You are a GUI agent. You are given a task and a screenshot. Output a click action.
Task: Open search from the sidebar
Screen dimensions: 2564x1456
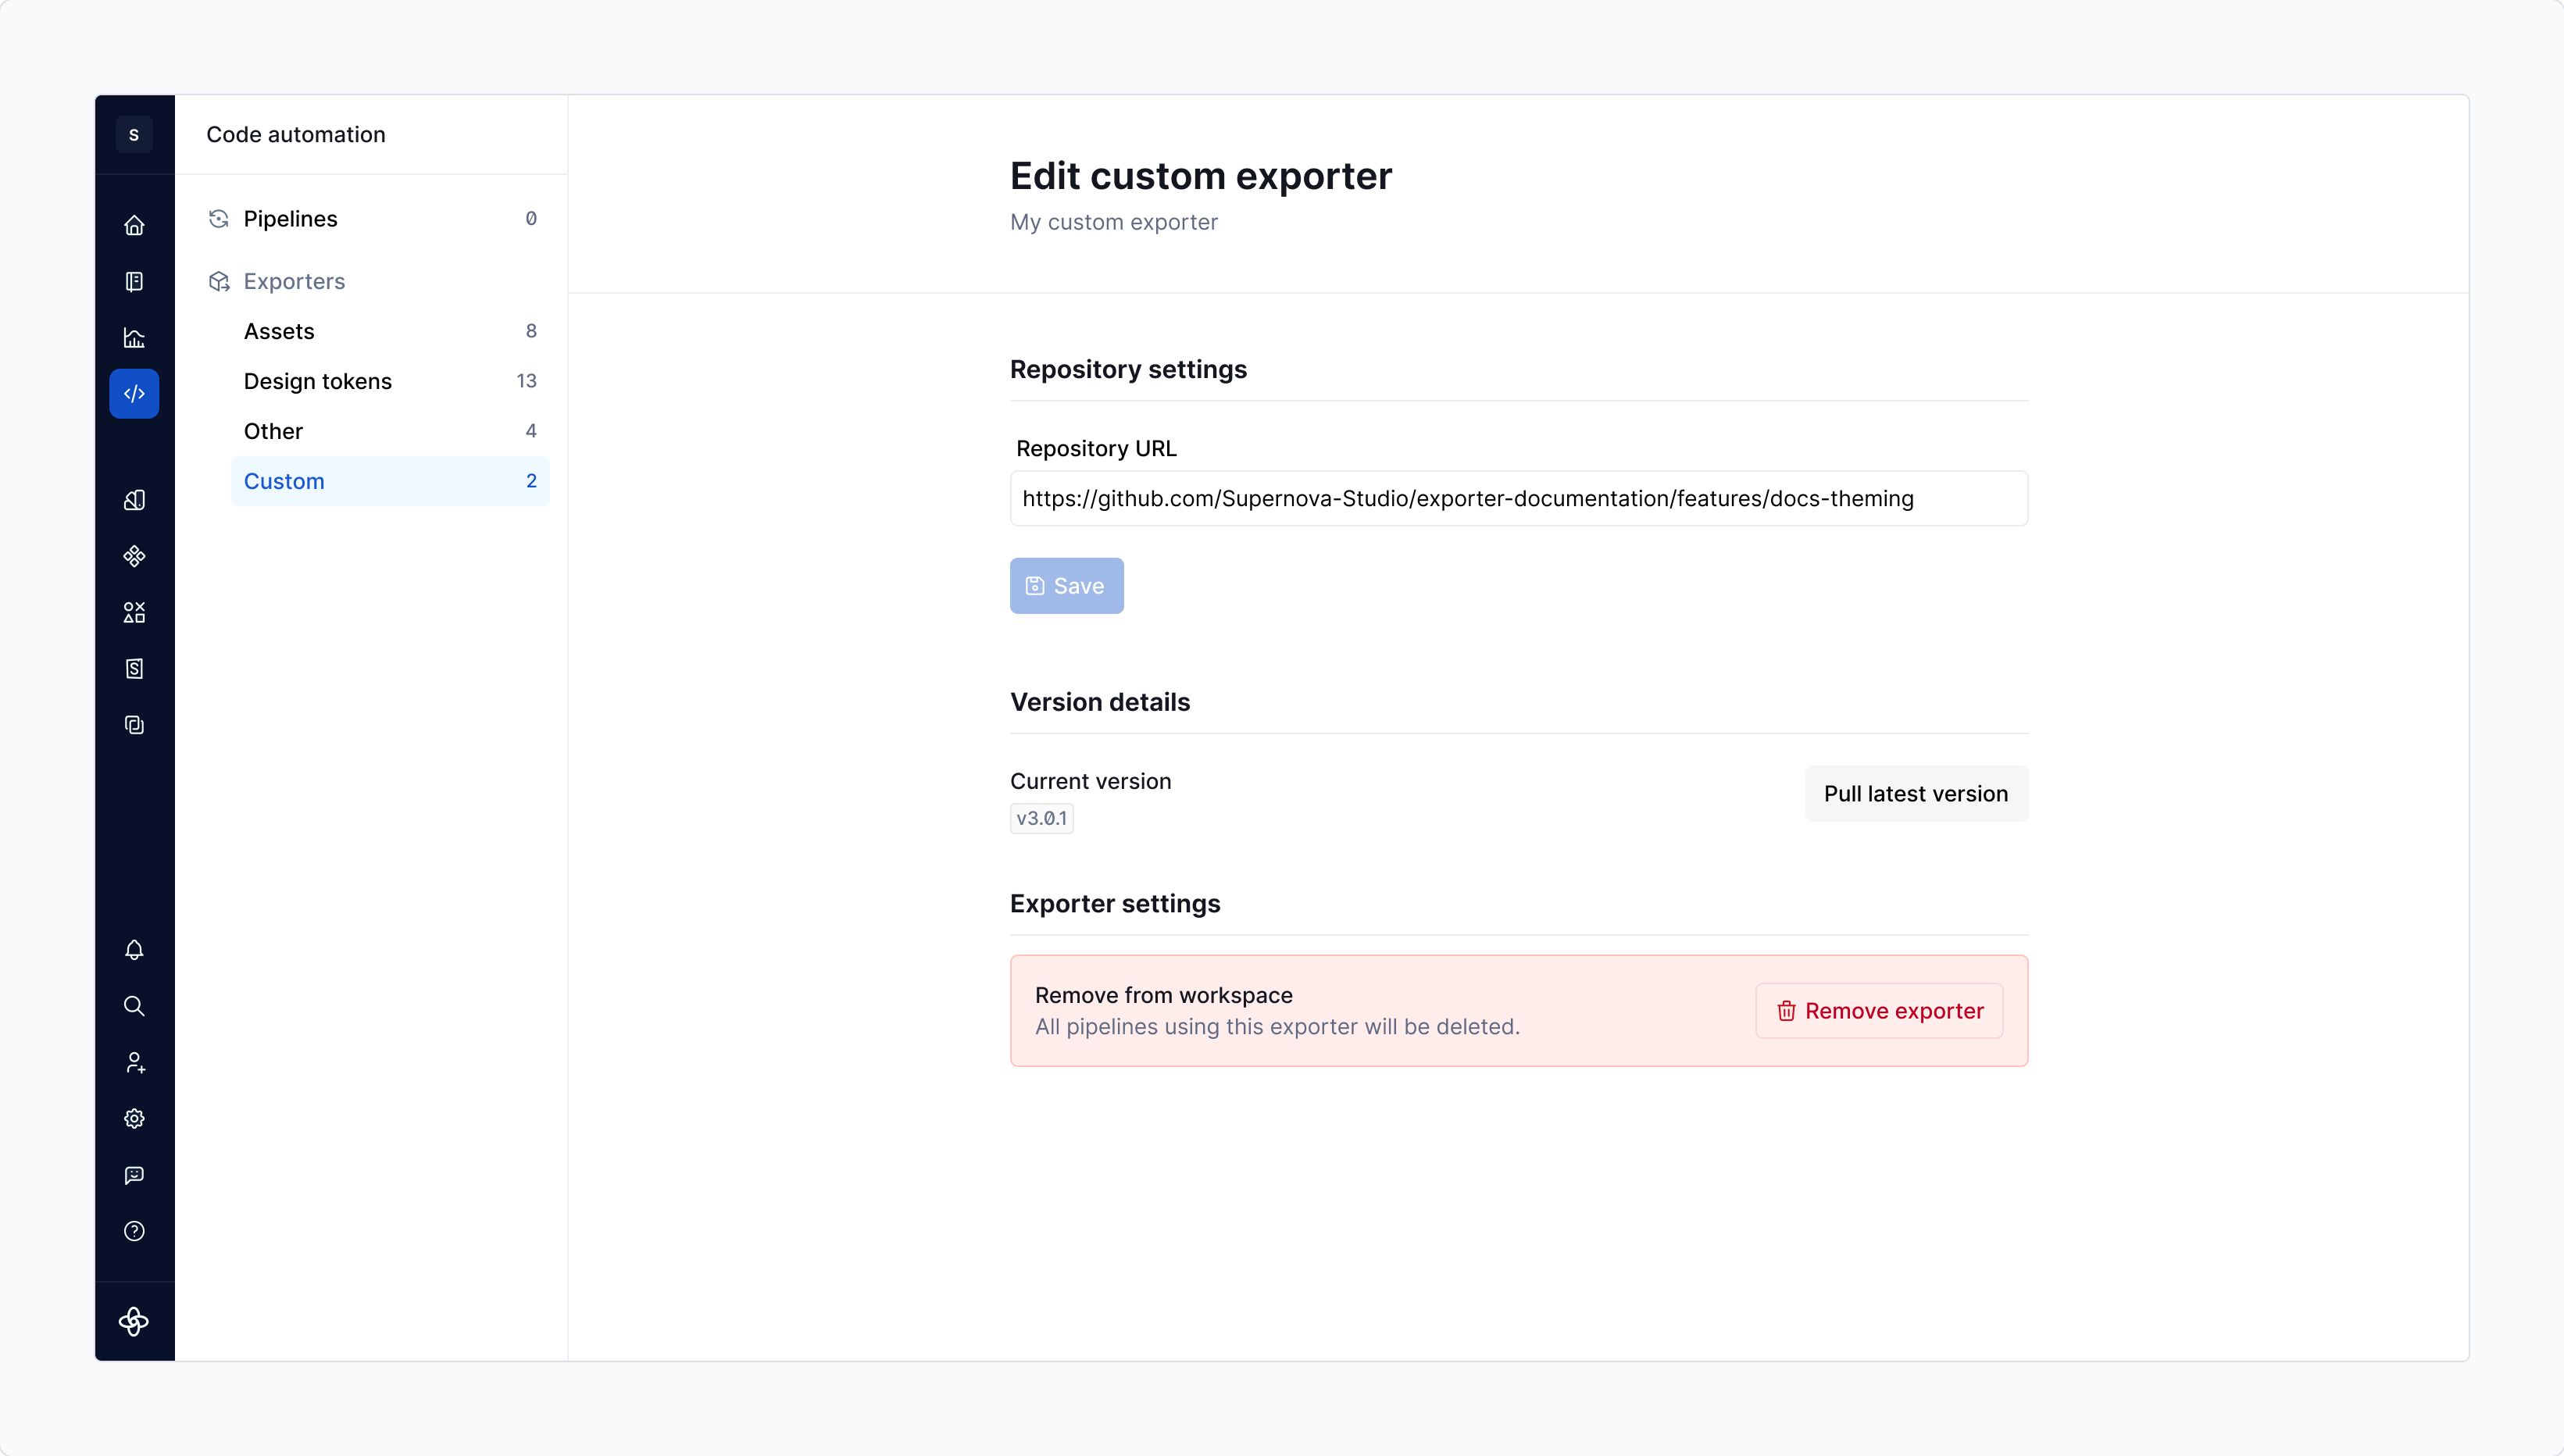134,1007
